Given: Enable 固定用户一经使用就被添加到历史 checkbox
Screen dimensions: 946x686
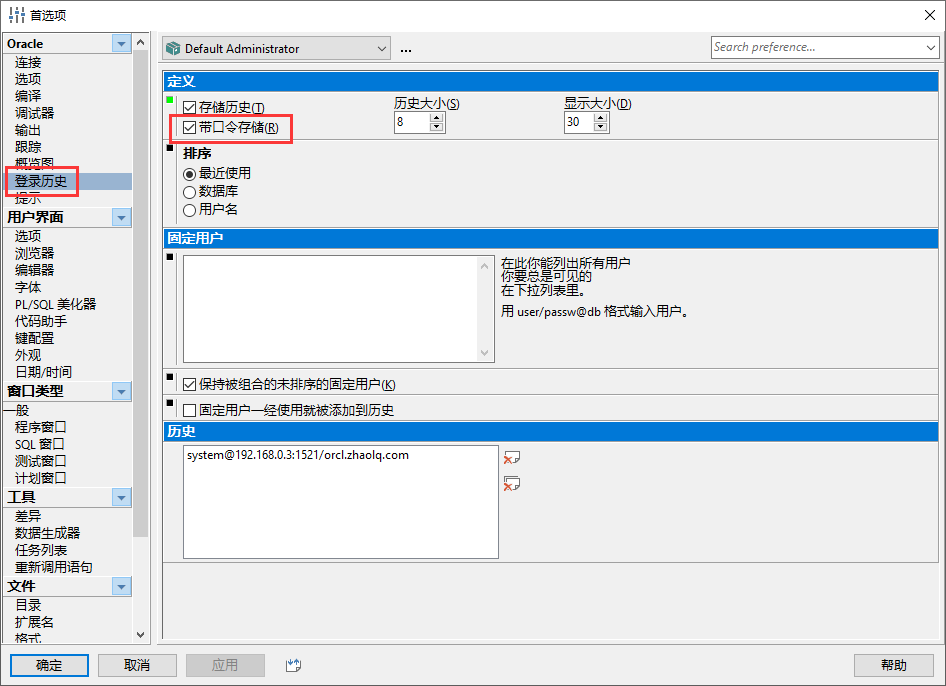Looking at the screenshot, I should point(190,410).
